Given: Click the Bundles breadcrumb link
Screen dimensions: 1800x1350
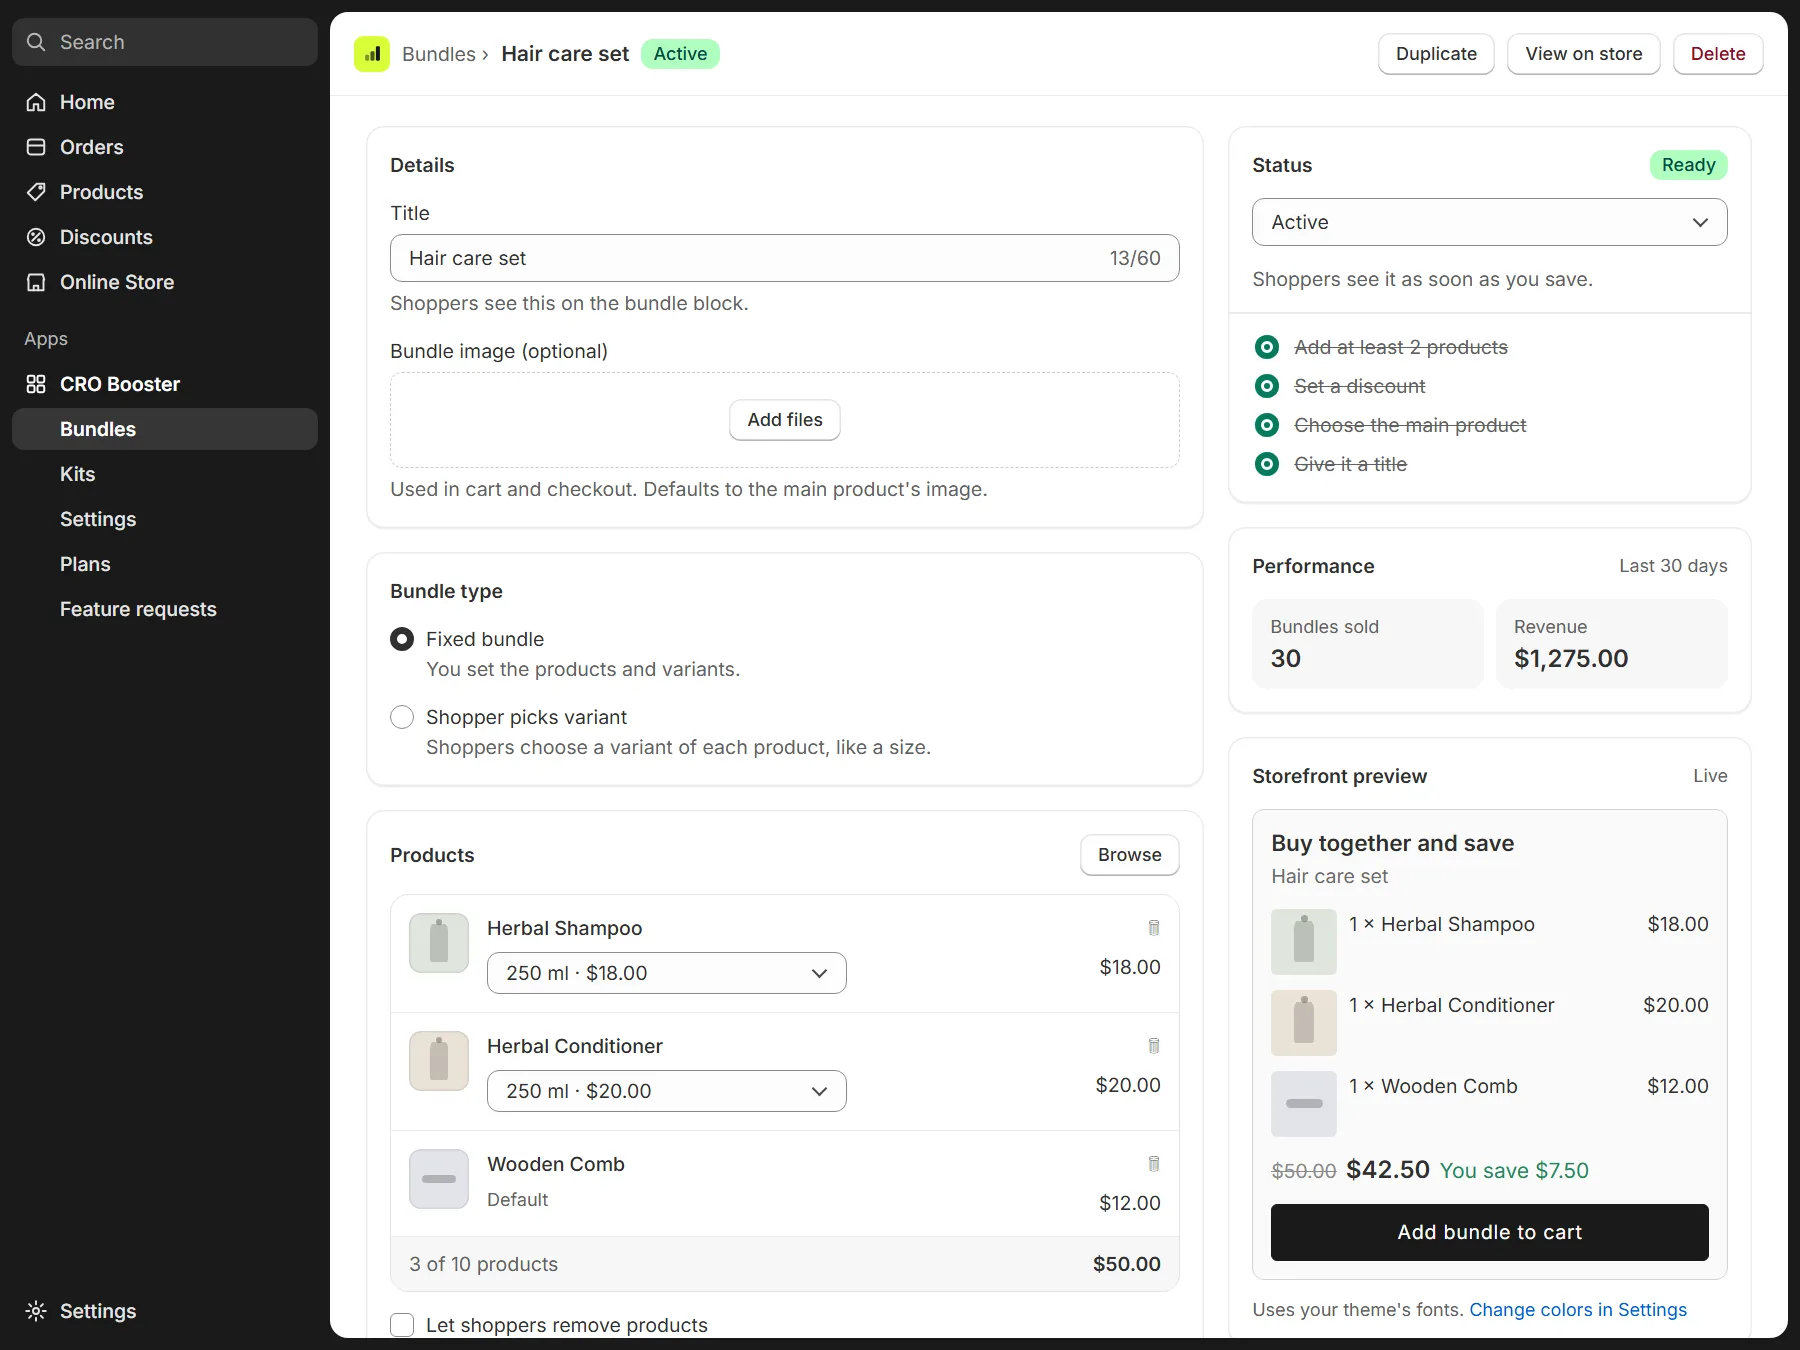Looking at the screenshot, I should (x=439, y=54).
